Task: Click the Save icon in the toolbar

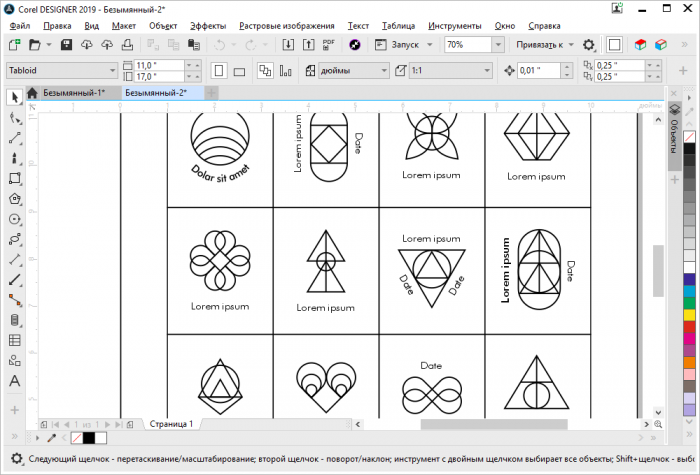Action: (66, 45)
